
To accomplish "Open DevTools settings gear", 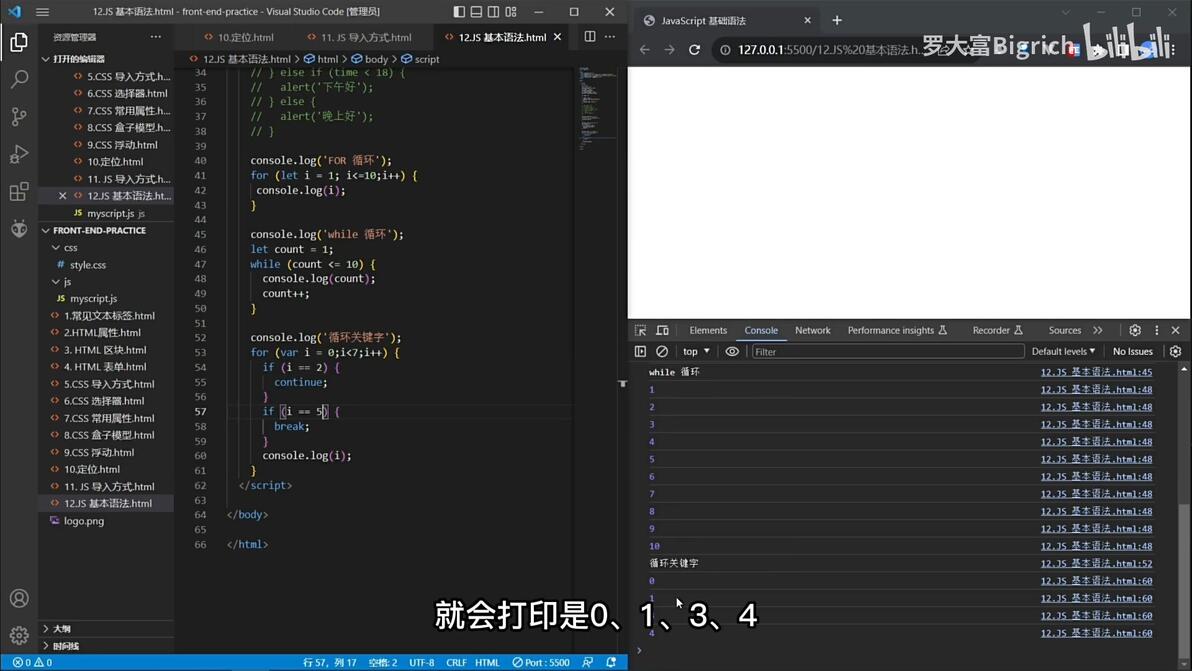I will 1135,331.
